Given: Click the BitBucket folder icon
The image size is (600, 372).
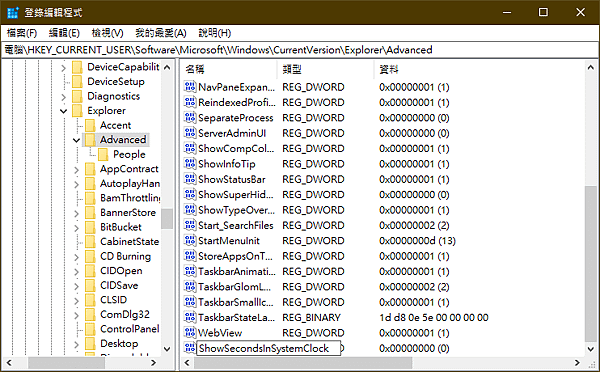Looking at the screenshot, I should [x=90, y=227].
